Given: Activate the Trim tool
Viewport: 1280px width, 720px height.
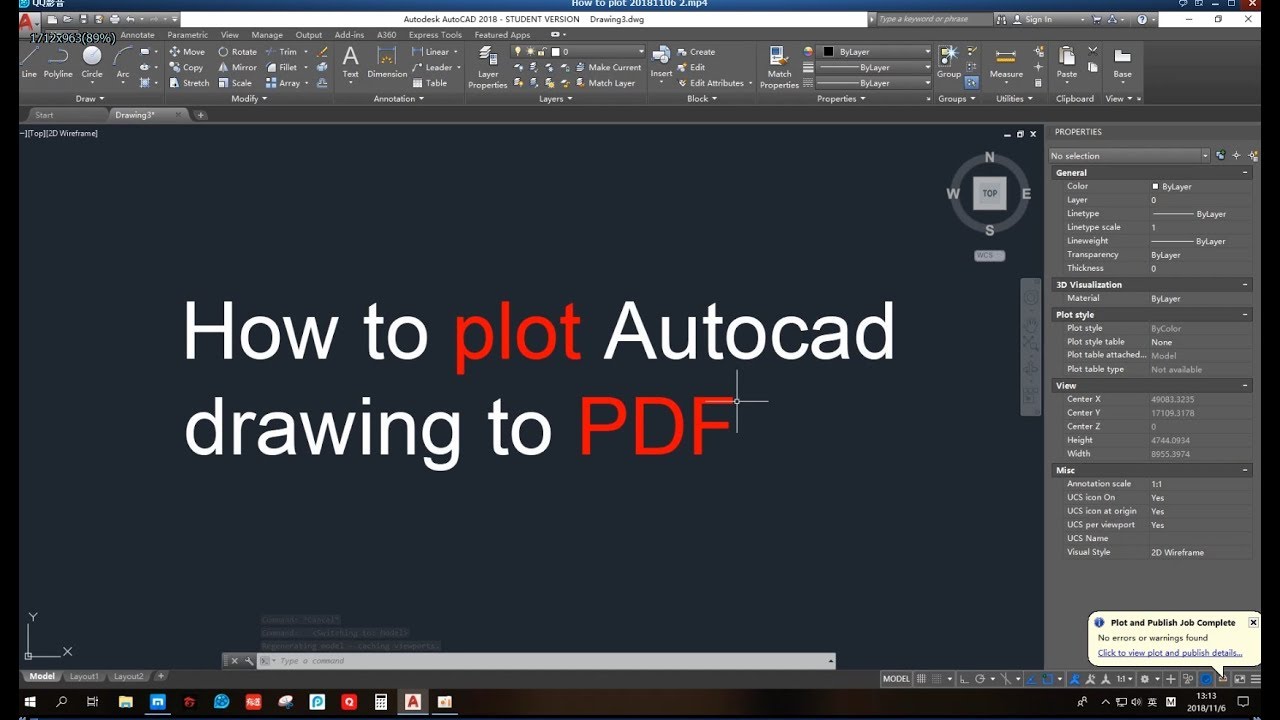Looking at the screenshot, I should 281,52.
